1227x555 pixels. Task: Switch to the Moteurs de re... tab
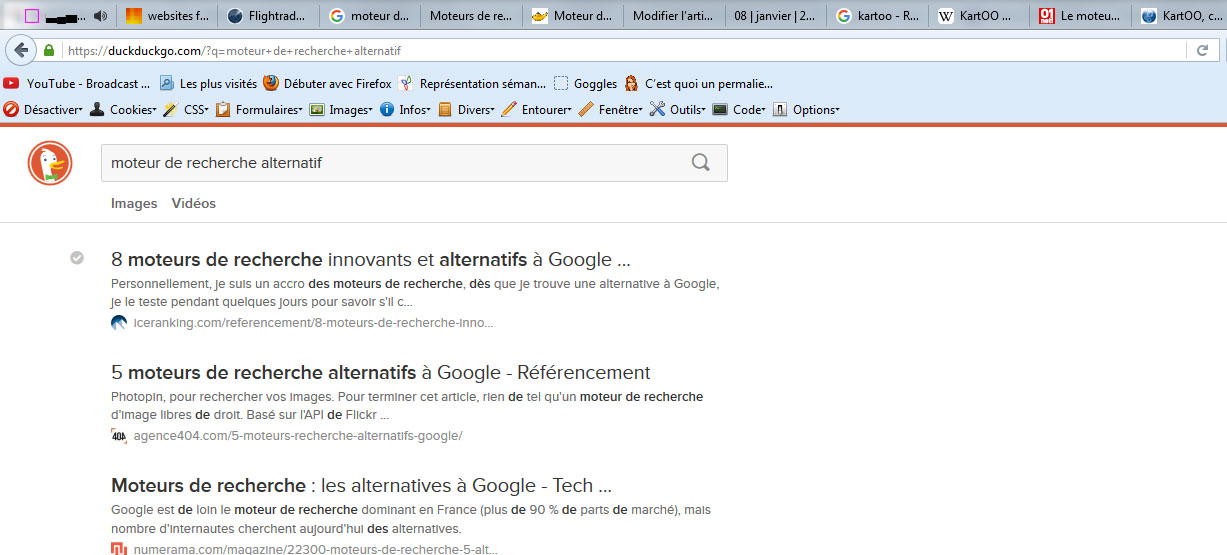point(471,16)
